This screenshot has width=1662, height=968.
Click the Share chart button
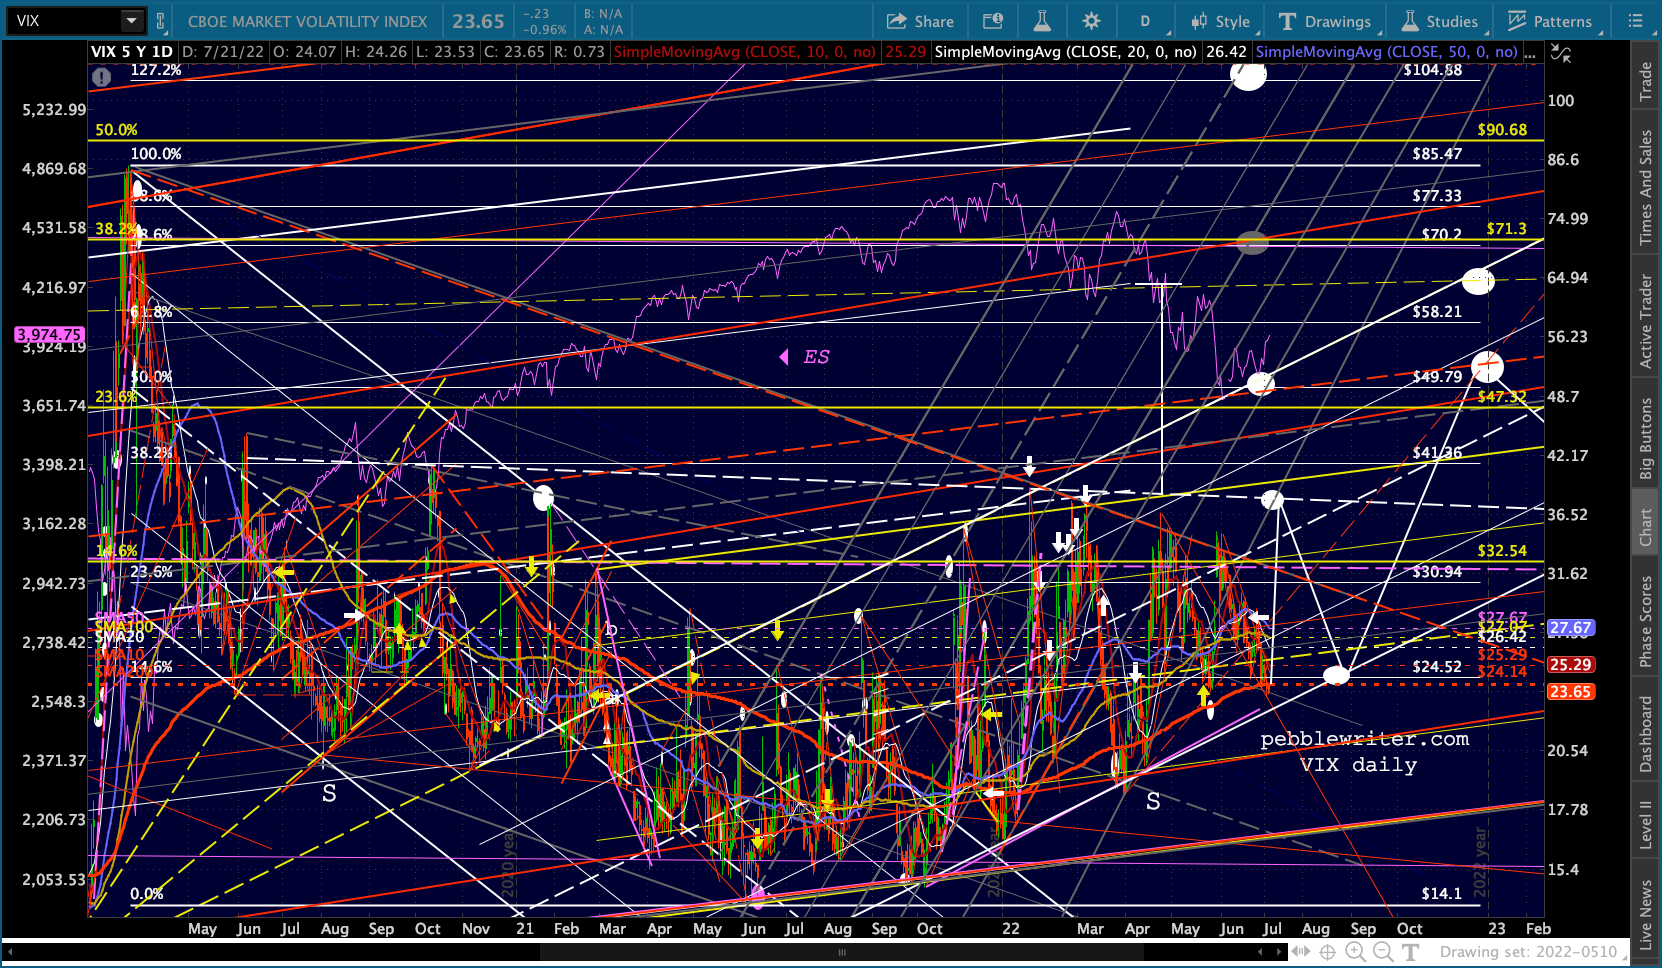pyautogui.click(x=920, y=21)
